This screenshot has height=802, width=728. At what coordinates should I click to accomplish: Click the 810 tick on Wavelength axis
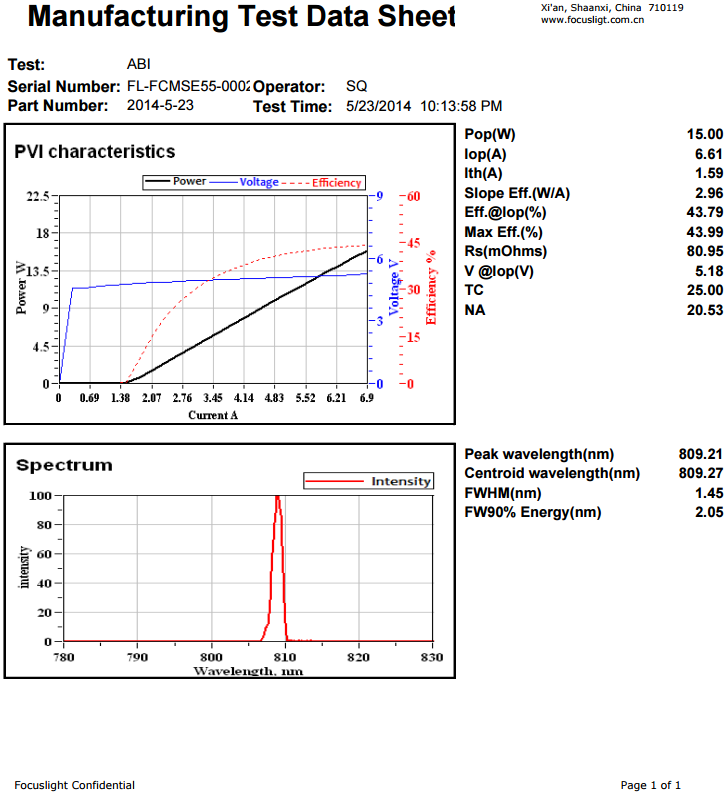[285, 657]
